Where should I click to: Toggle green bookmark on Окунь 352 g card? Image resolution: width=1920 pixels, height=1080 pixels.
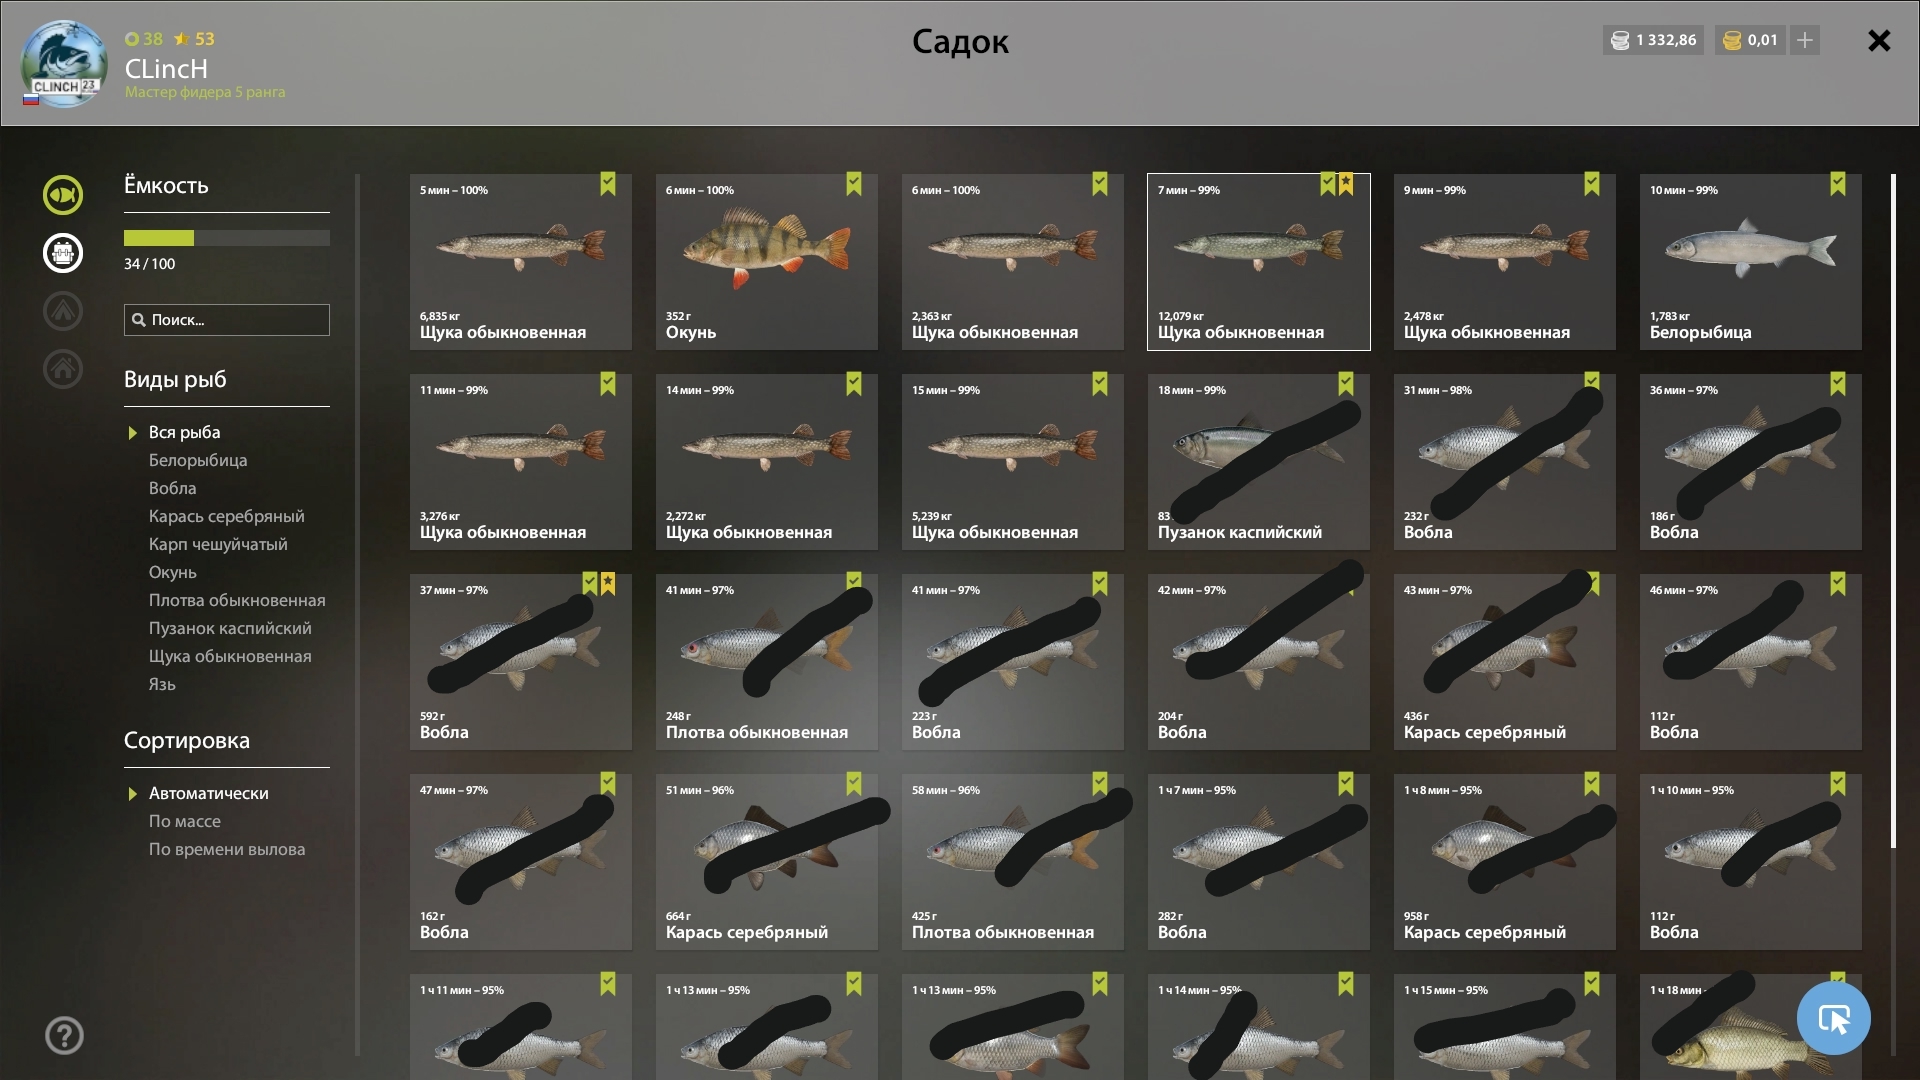coord(854,184)
